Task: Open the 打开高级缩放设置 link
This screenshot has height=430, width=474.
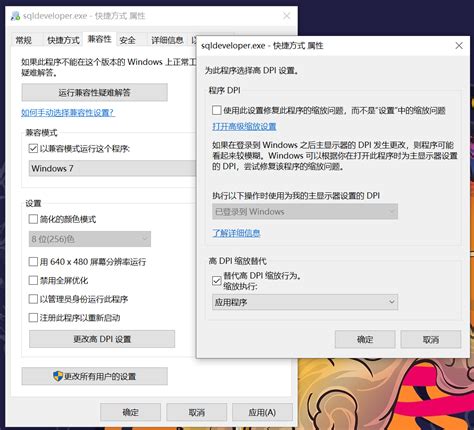Action: [x=244, y=127]
